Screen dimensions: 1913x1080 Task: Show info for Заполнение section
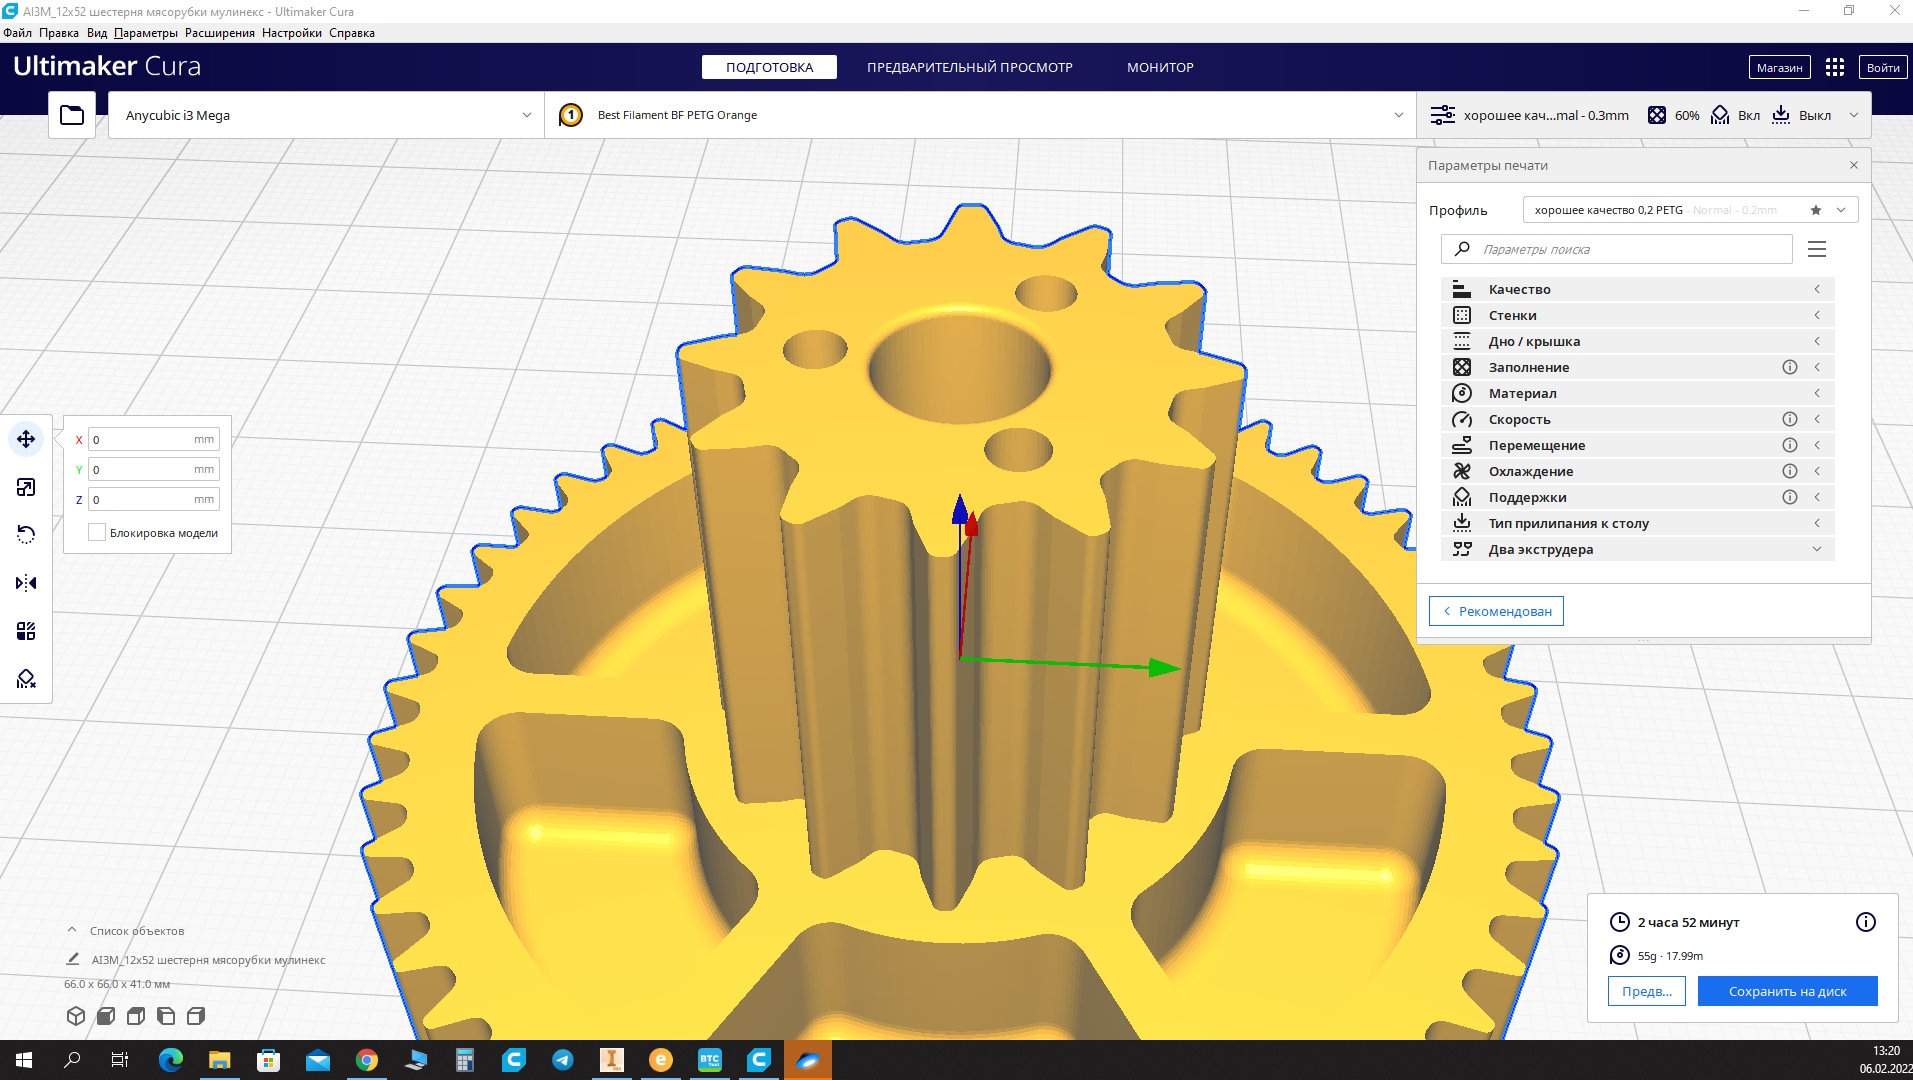pyautogui.click(x=1790, y=367)
